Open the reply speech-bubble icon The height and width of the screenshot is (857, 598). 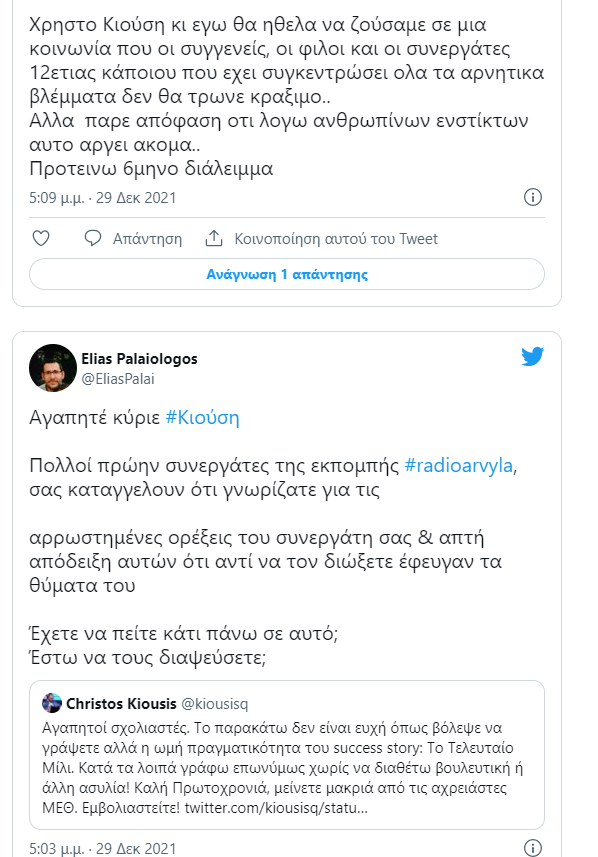click(93, 238)
